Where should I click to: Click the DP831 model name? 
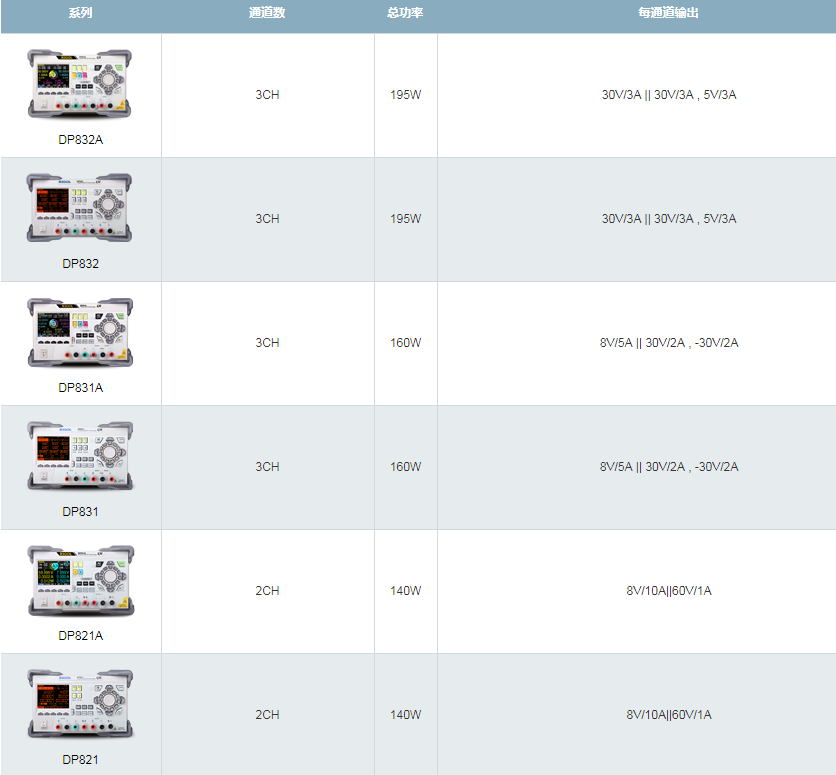click(x=81, y=512)
